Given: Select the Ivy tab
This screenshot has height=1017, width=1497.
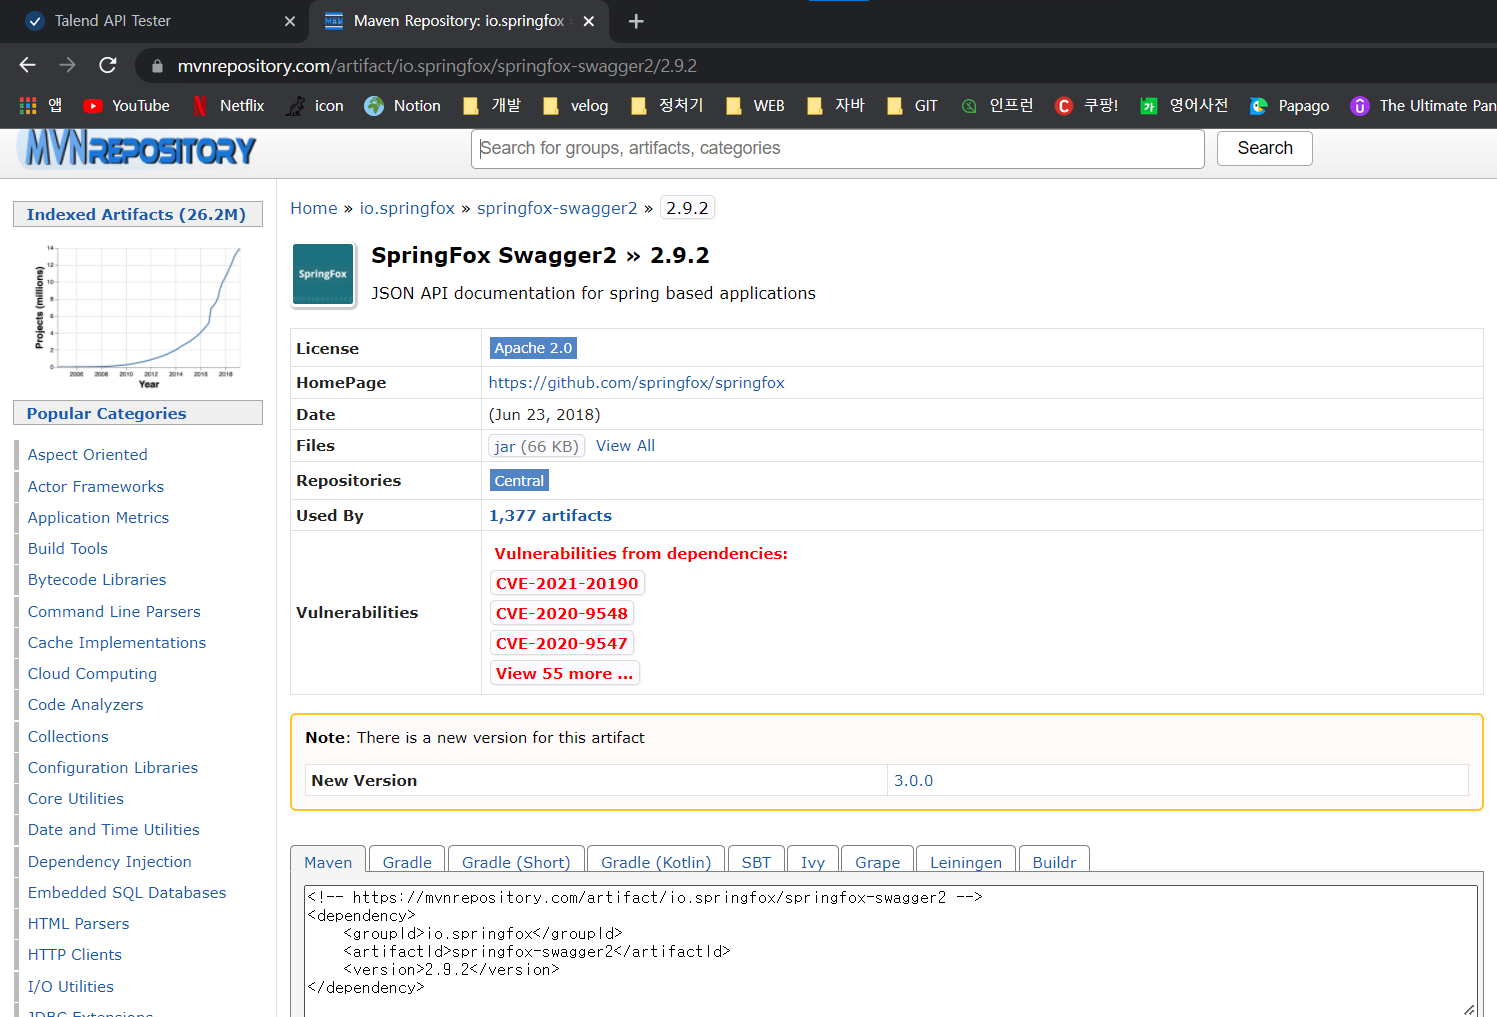Looking at the screenshot, I should click(x=813, y=862).
